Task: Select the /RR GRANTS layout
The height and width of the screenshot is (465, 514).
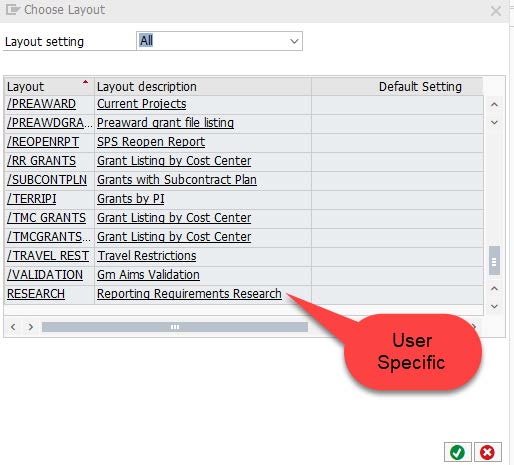Action: 41,161
